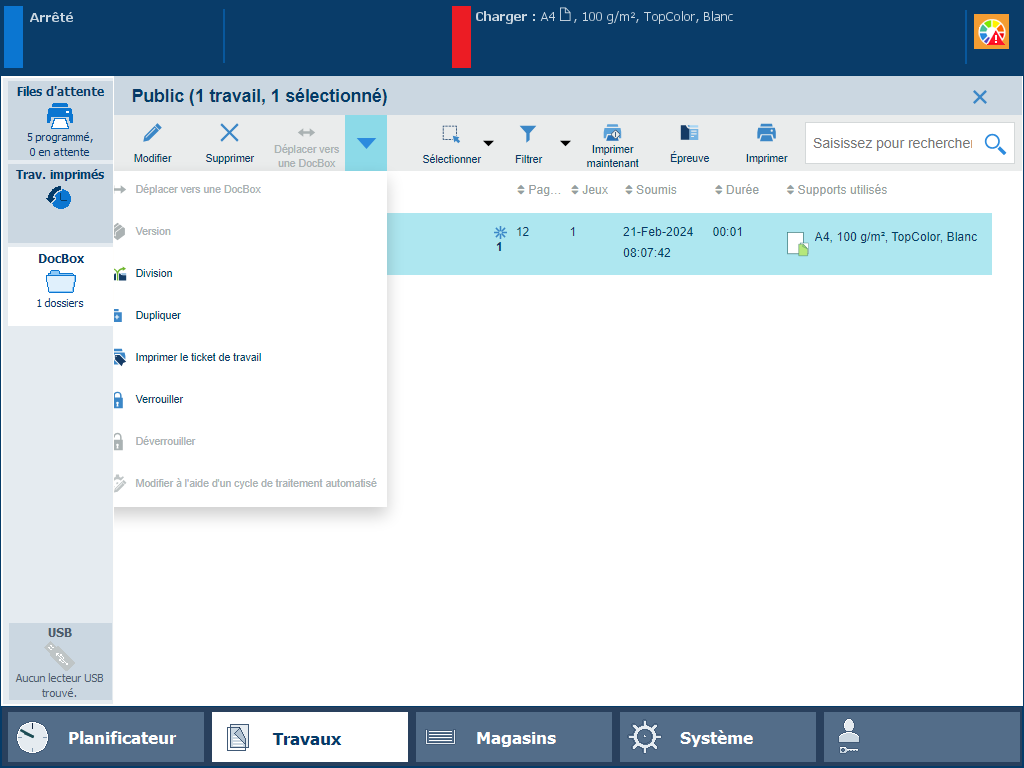Expand the Filtrer dropdown arrow

tap(565, 143)
